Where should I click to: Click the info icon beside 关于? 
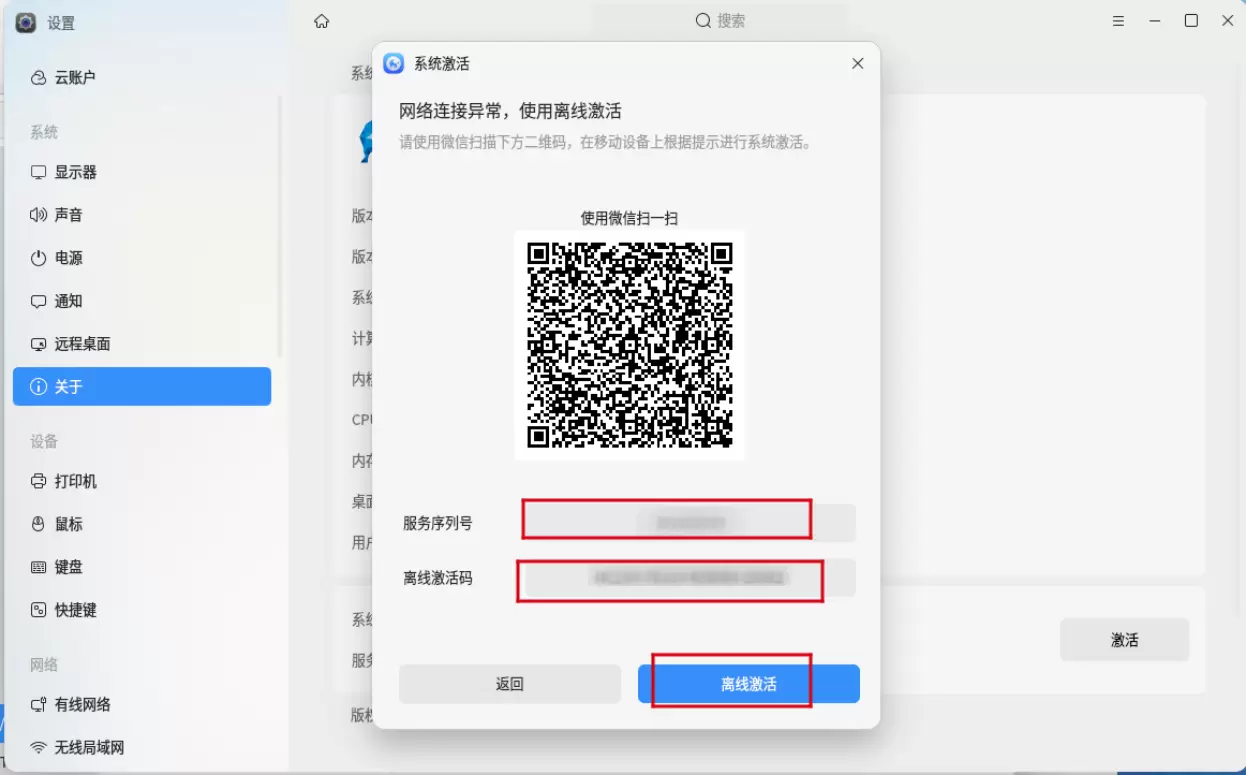[38, 386]
